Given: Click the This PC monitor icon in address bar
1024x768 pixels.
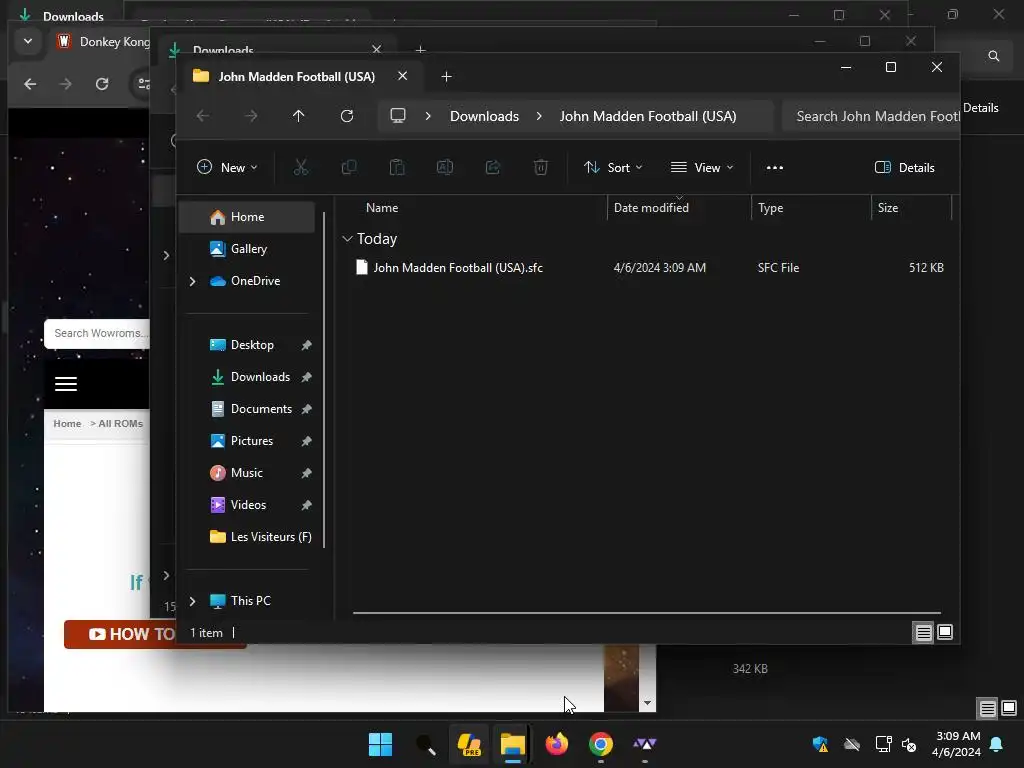Looking at the screenshot, I should (x=398, y=116).
